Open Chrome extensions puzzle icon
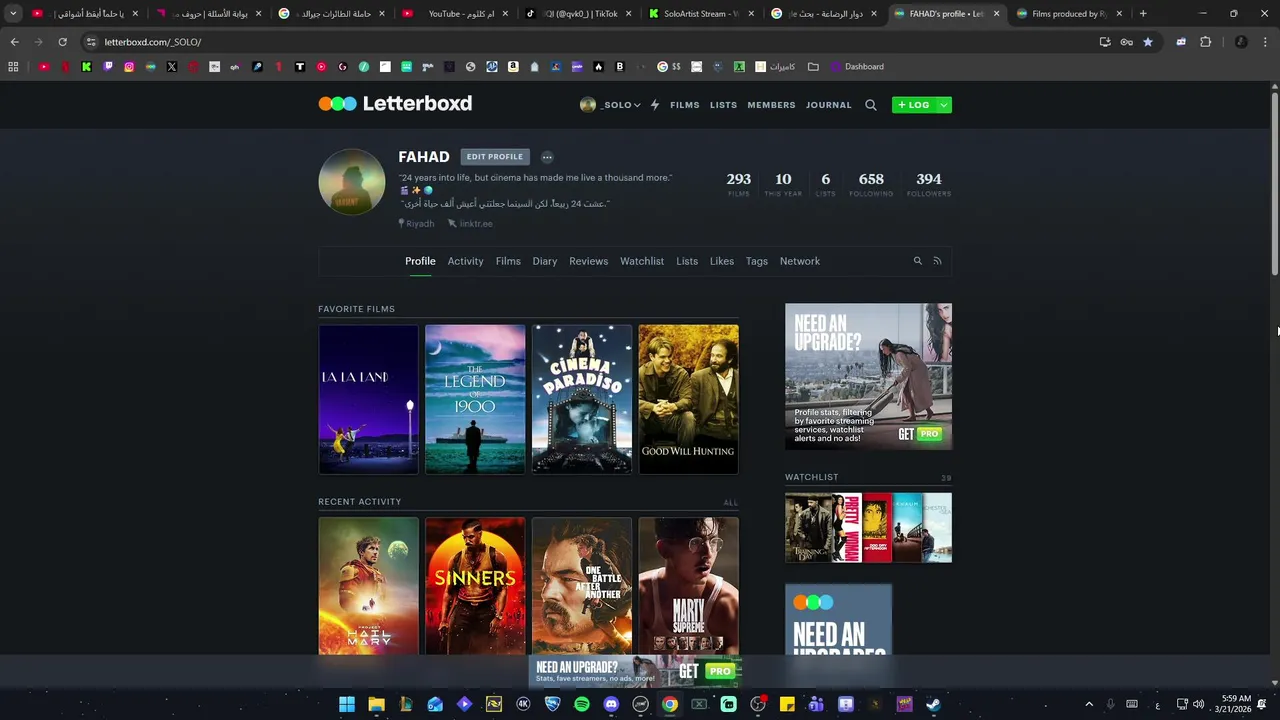This screenshot has height=720, width=1280. click(1205, 42)
